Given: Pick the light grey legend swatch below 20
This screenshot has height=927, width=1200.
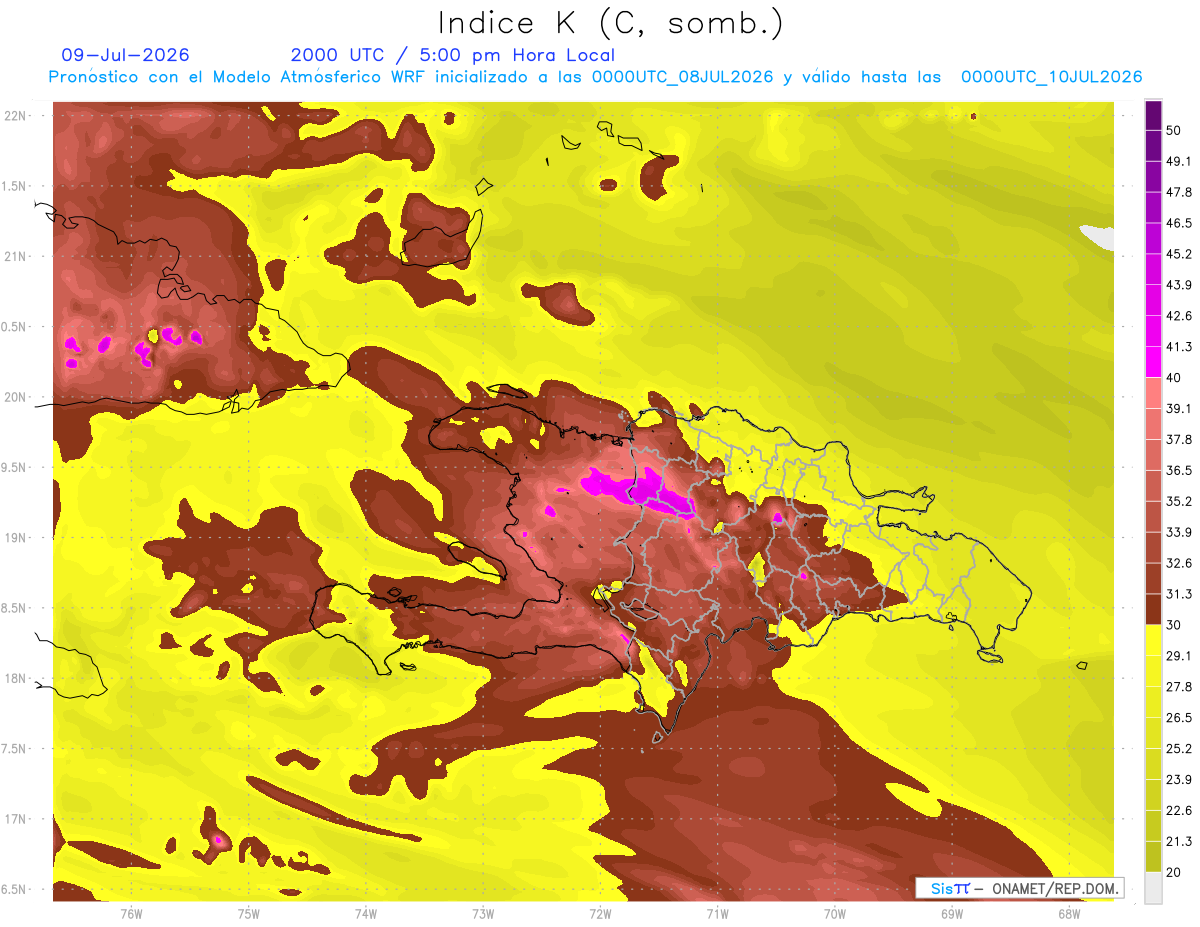Looking at the screenshot, I should tap(1153, 887).
